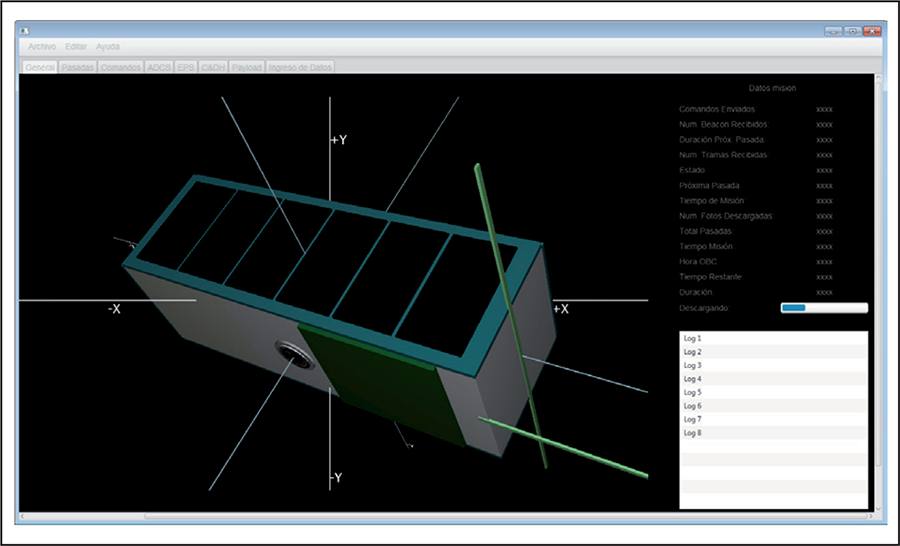
Task: Click the Estado xxxx value
Action: click(824, 171)
